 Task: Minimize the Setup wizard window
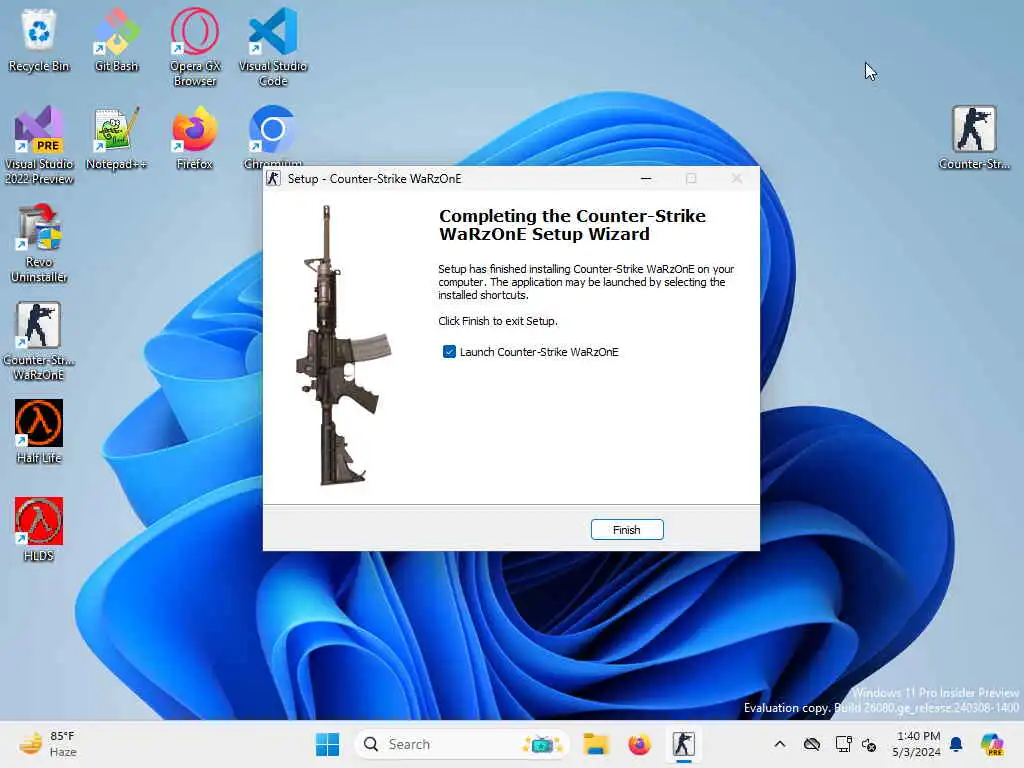(x=646, y=178)
